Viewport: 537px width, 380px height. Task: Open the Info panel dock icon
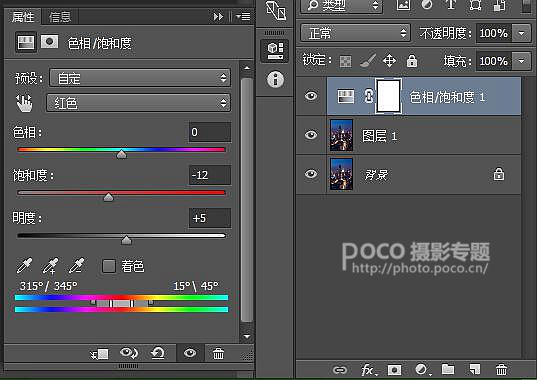click(275, 79)
